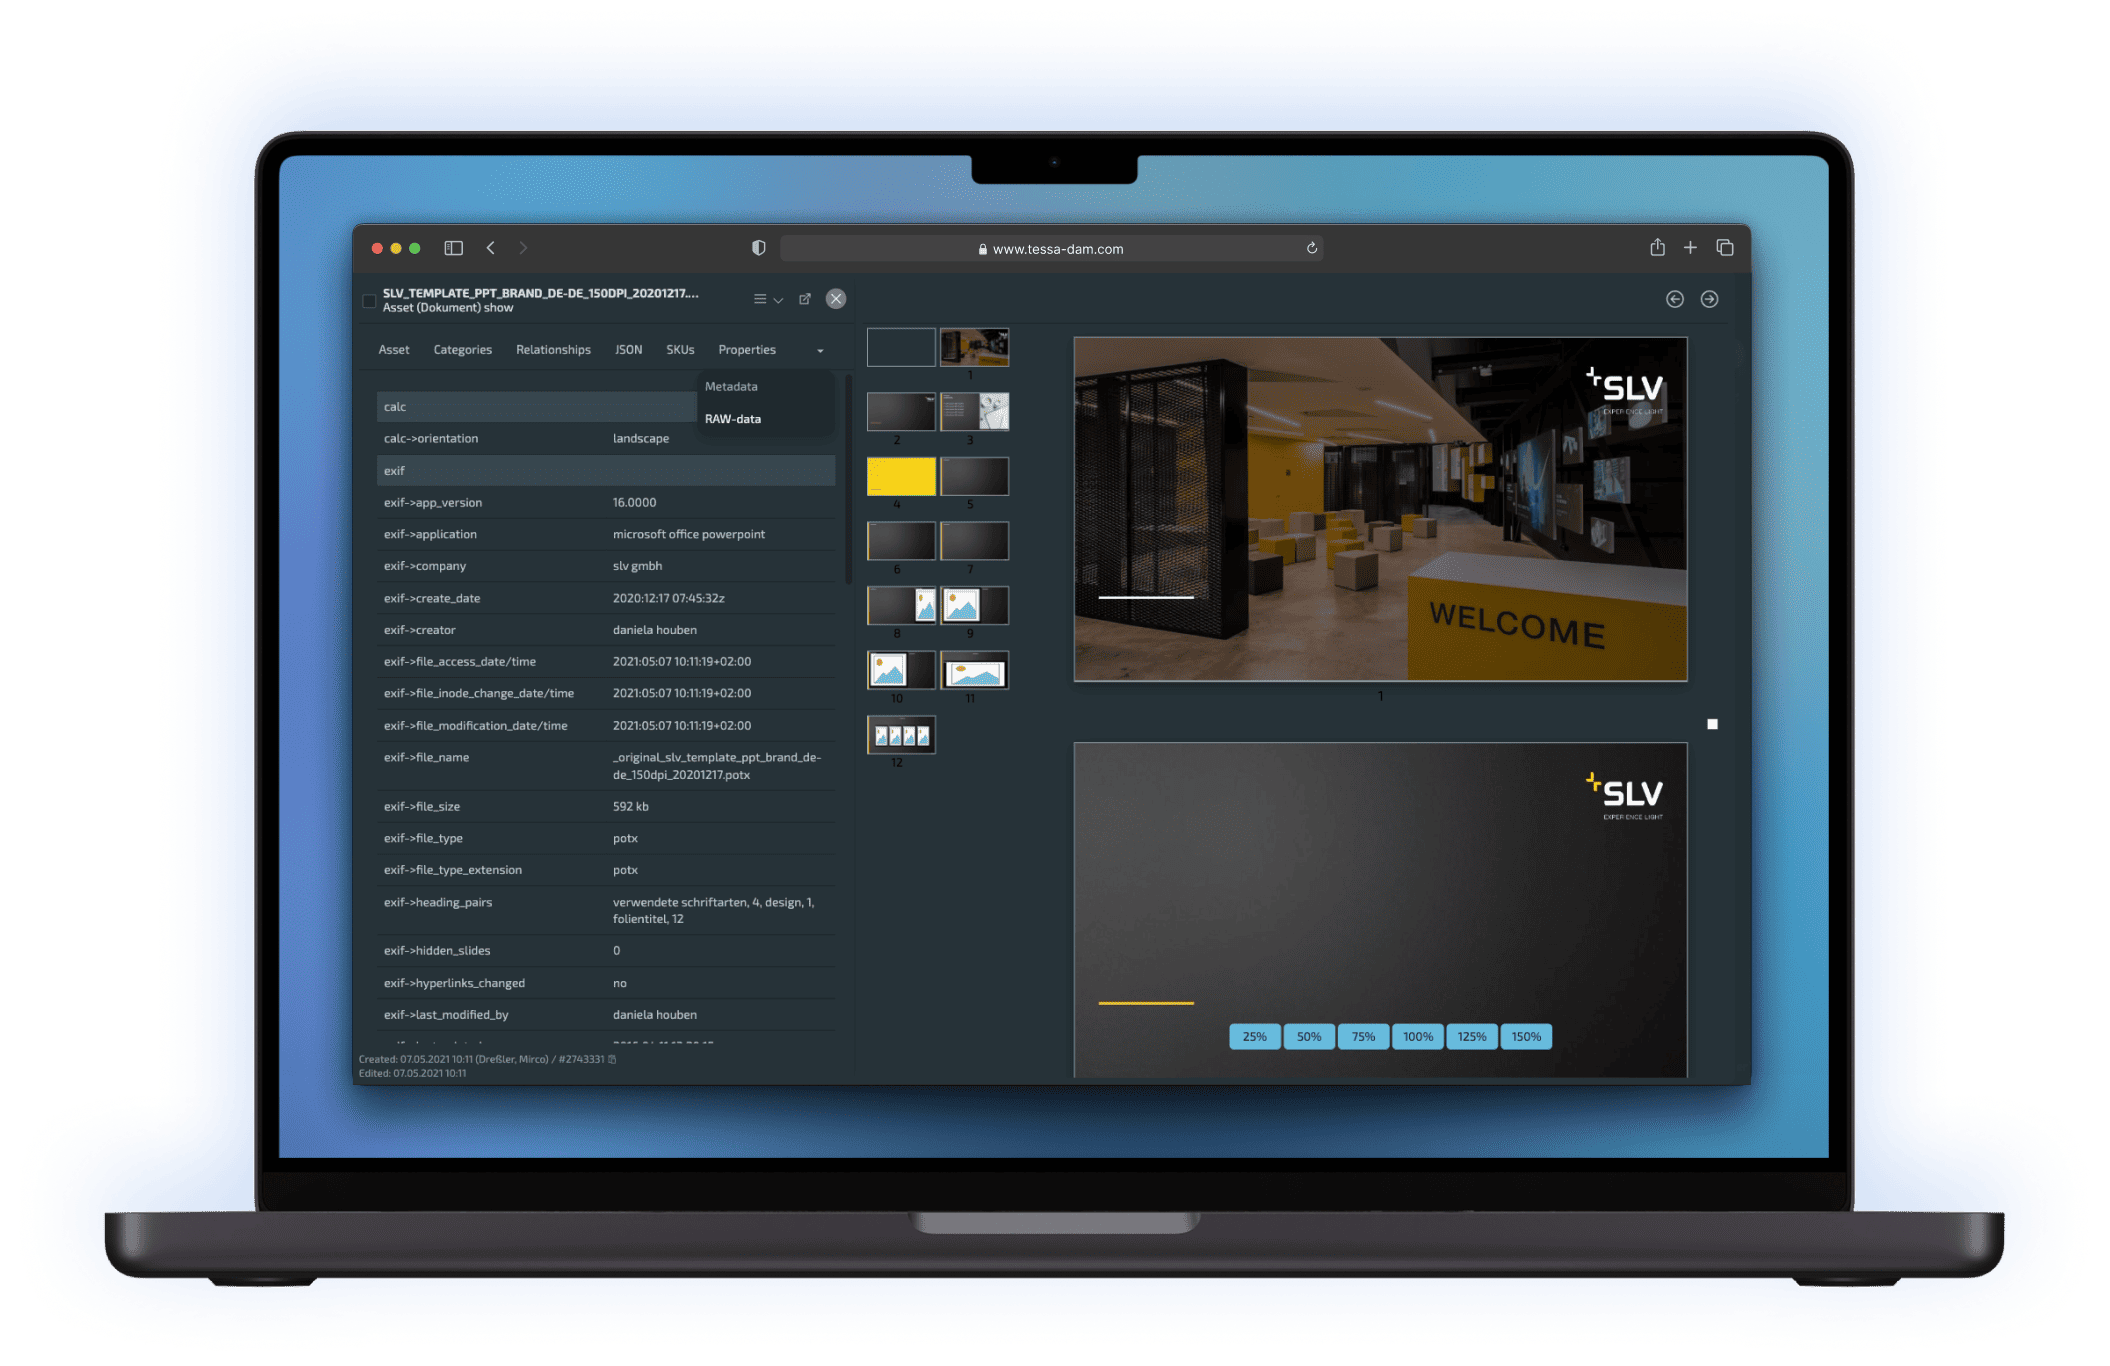Click the tessa-dam.com address bar

(x=1051, y=249)
